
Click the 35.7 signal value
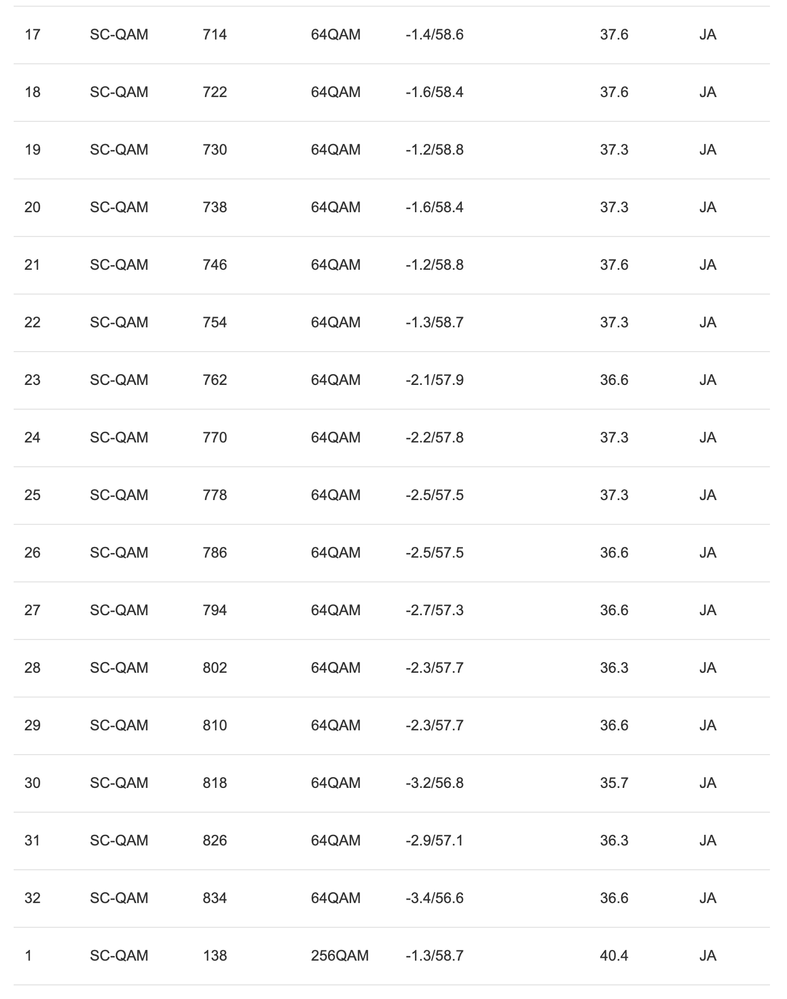[x=614, y=783]
